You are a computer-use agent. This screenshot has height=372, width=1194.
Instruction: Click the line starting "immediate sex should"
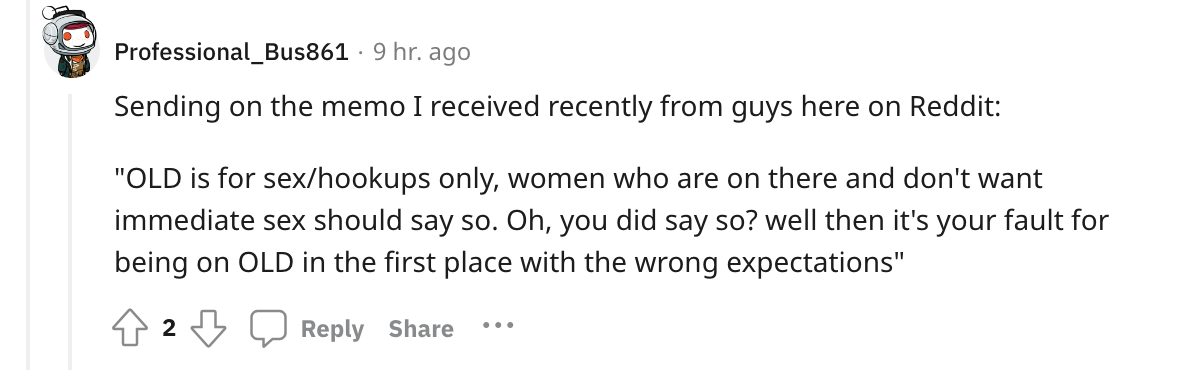click(611, 221)
